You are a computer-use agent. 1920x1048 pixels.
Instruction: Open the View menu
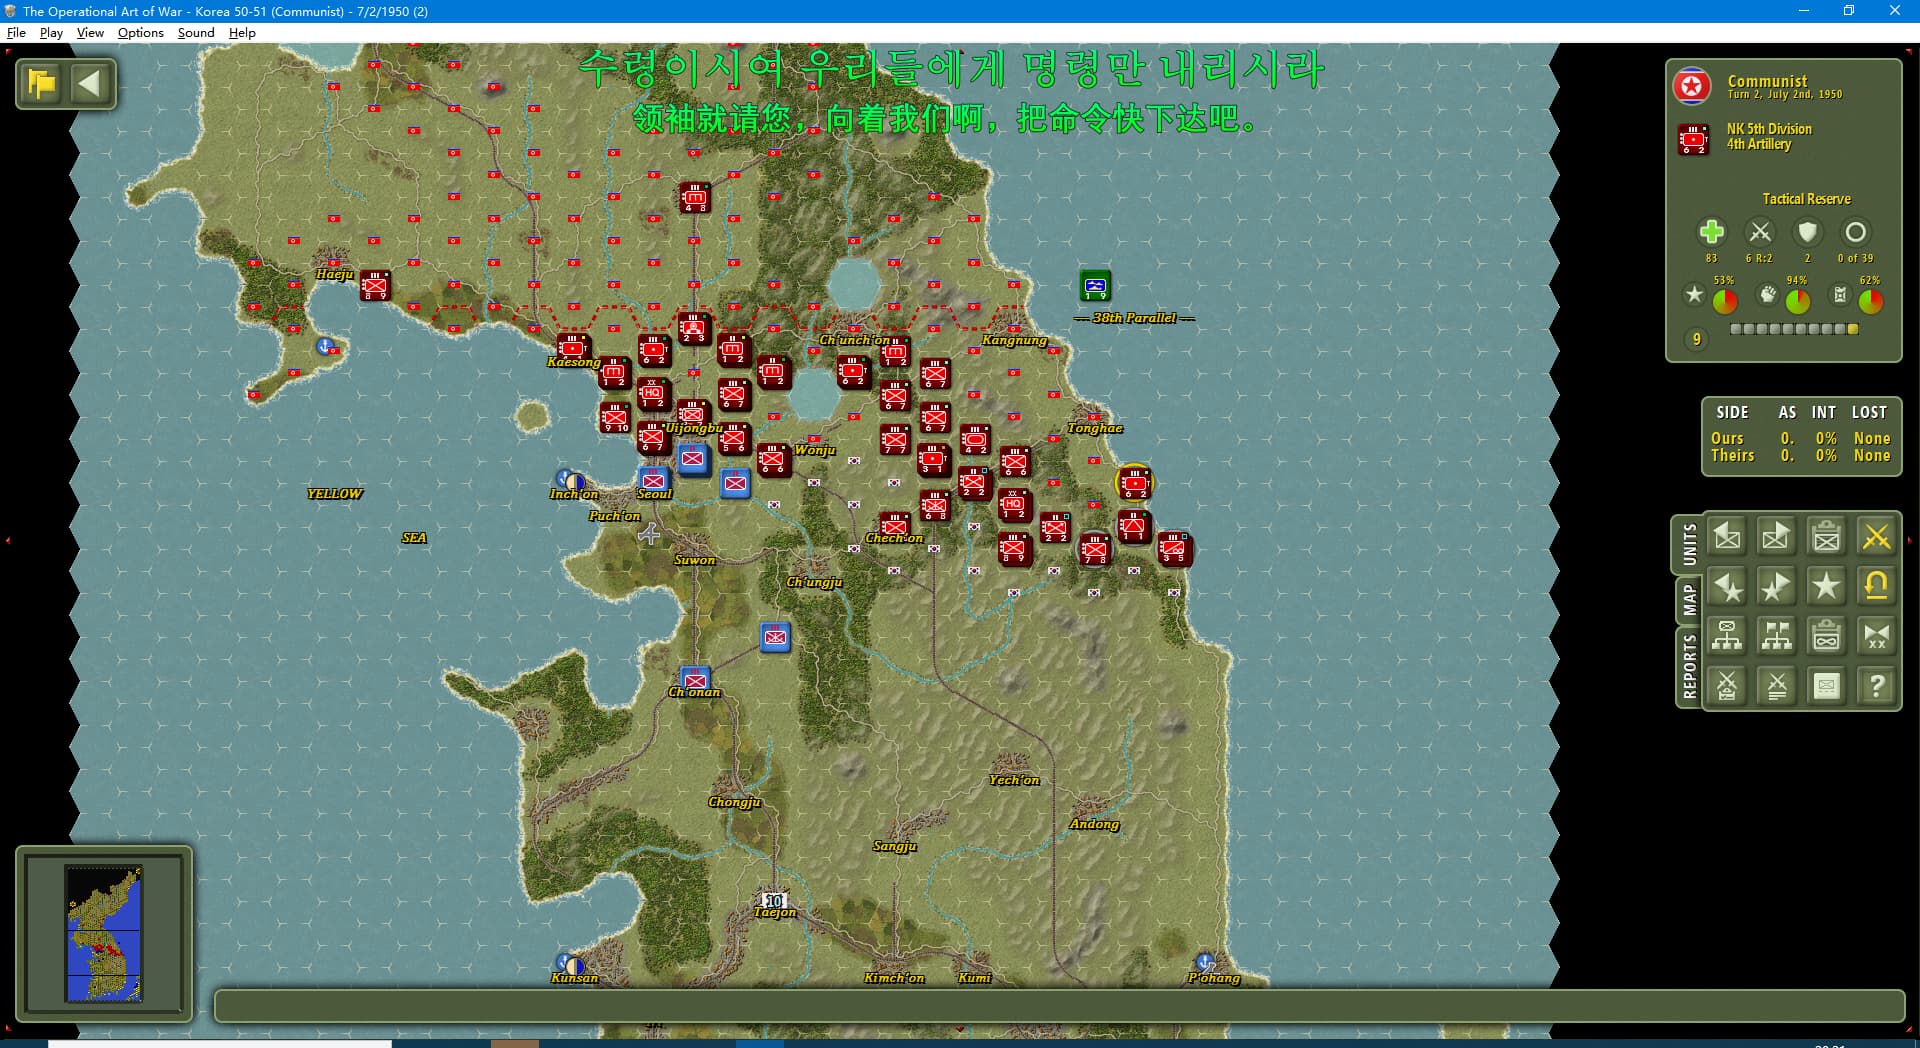click(x=90, y=32)
